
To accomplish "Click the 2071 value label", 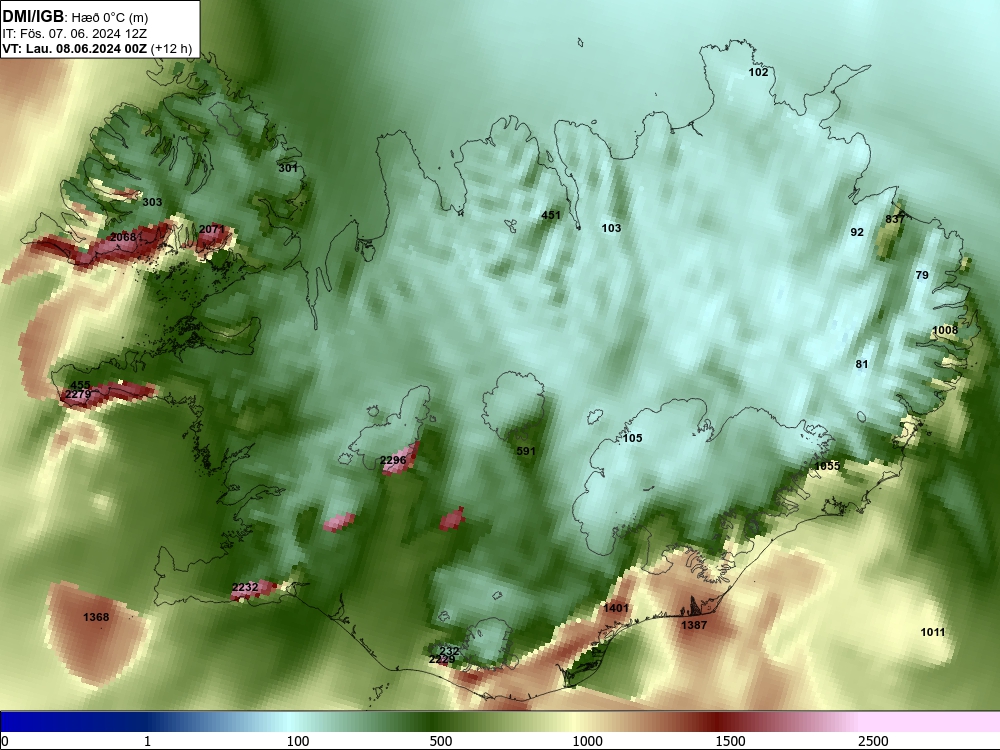I will [211, 229].
